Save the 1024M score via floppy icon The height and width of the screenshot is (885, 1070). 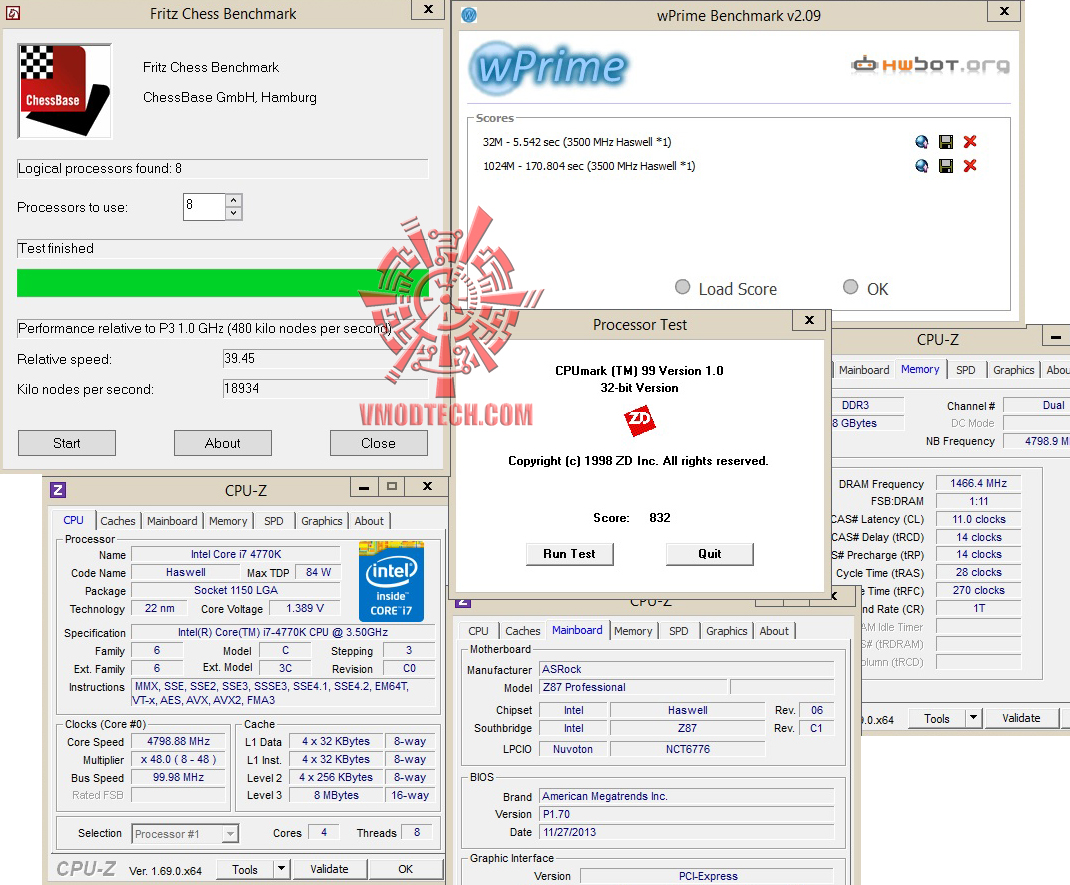[946, 166]
